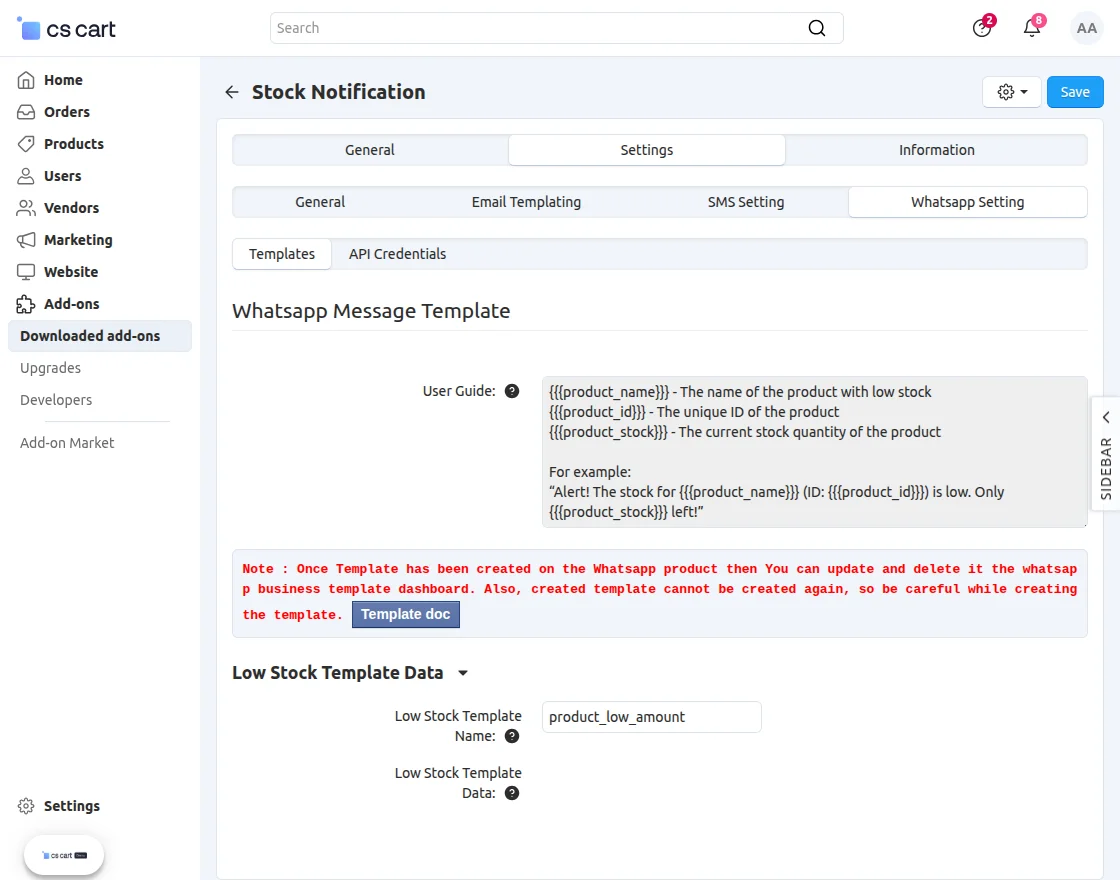Screen dimensions: 1120x880
Task: Switch to the API Credentials tab
Action: pos(397,254)
